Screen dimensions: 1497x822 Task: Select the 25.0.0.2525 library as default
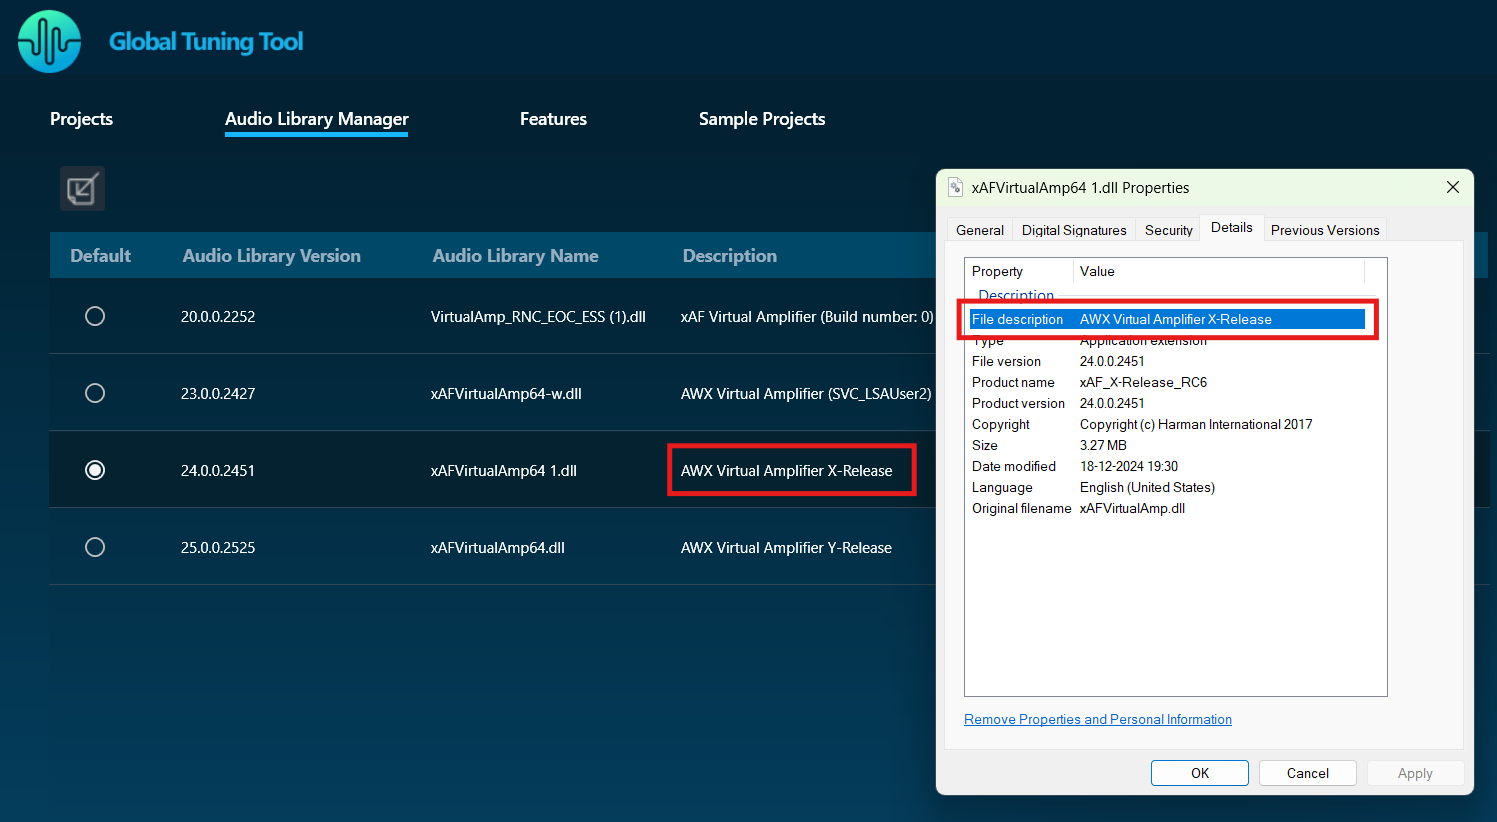pos(95,547)
